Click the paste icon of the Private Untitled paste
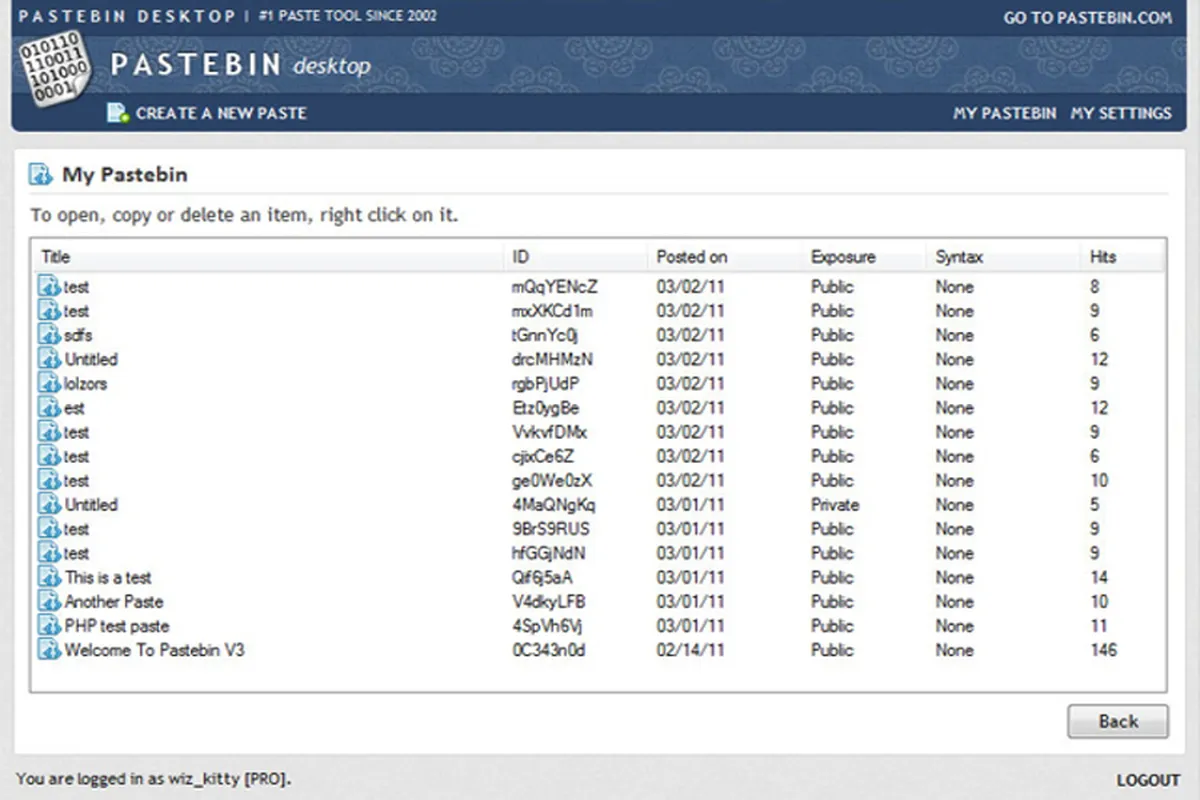 (50, 505)
